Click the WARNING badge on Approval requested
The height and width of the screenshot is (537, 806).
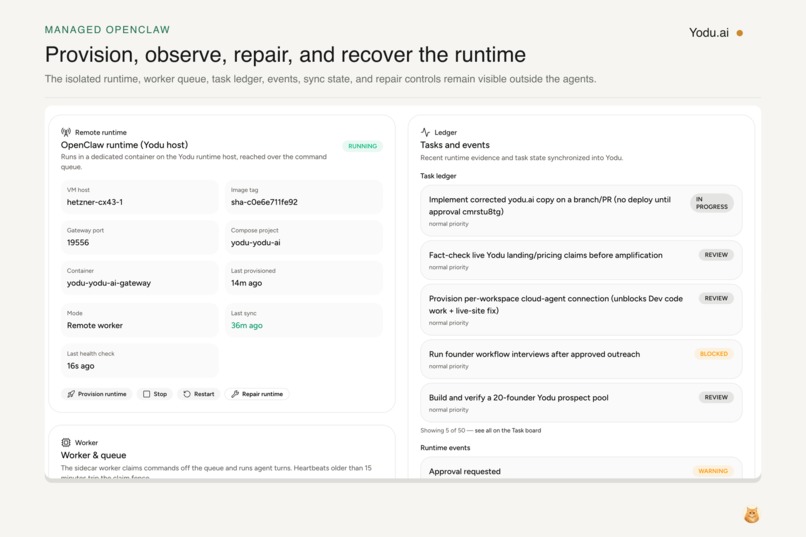pyautogui.click(x=713, y=471)
